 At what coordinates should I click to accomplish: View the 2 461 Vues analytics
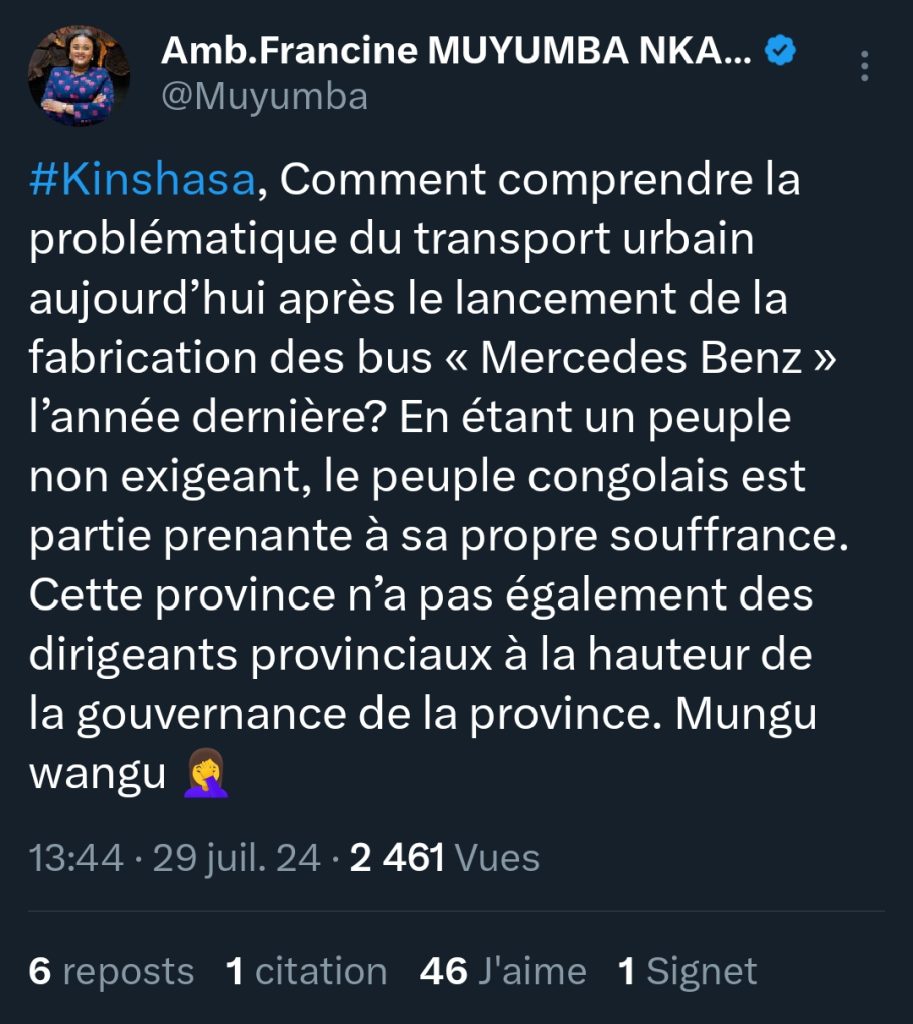coord(444,858)
